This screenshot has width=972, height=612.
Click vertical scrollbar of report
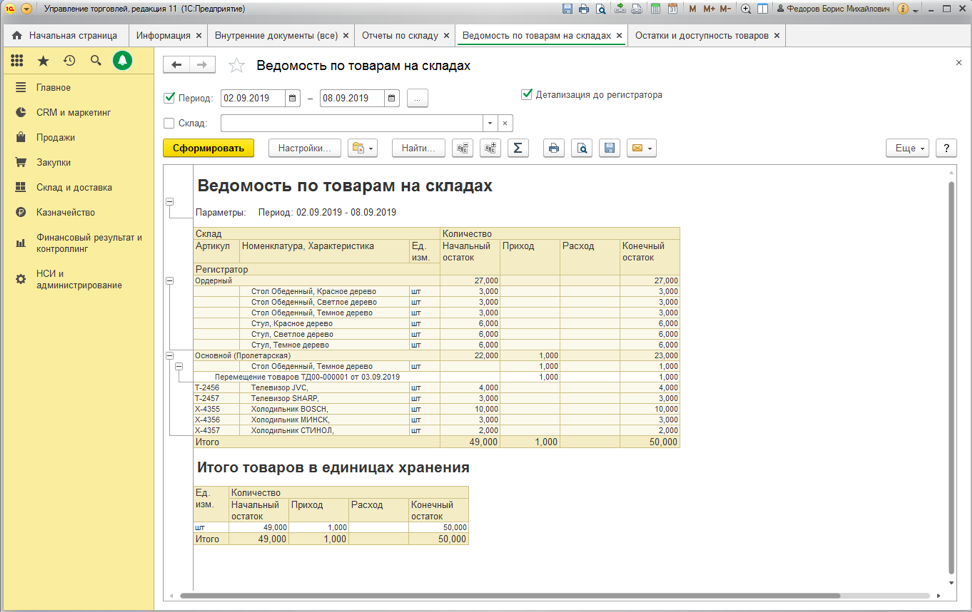[952, 378]
